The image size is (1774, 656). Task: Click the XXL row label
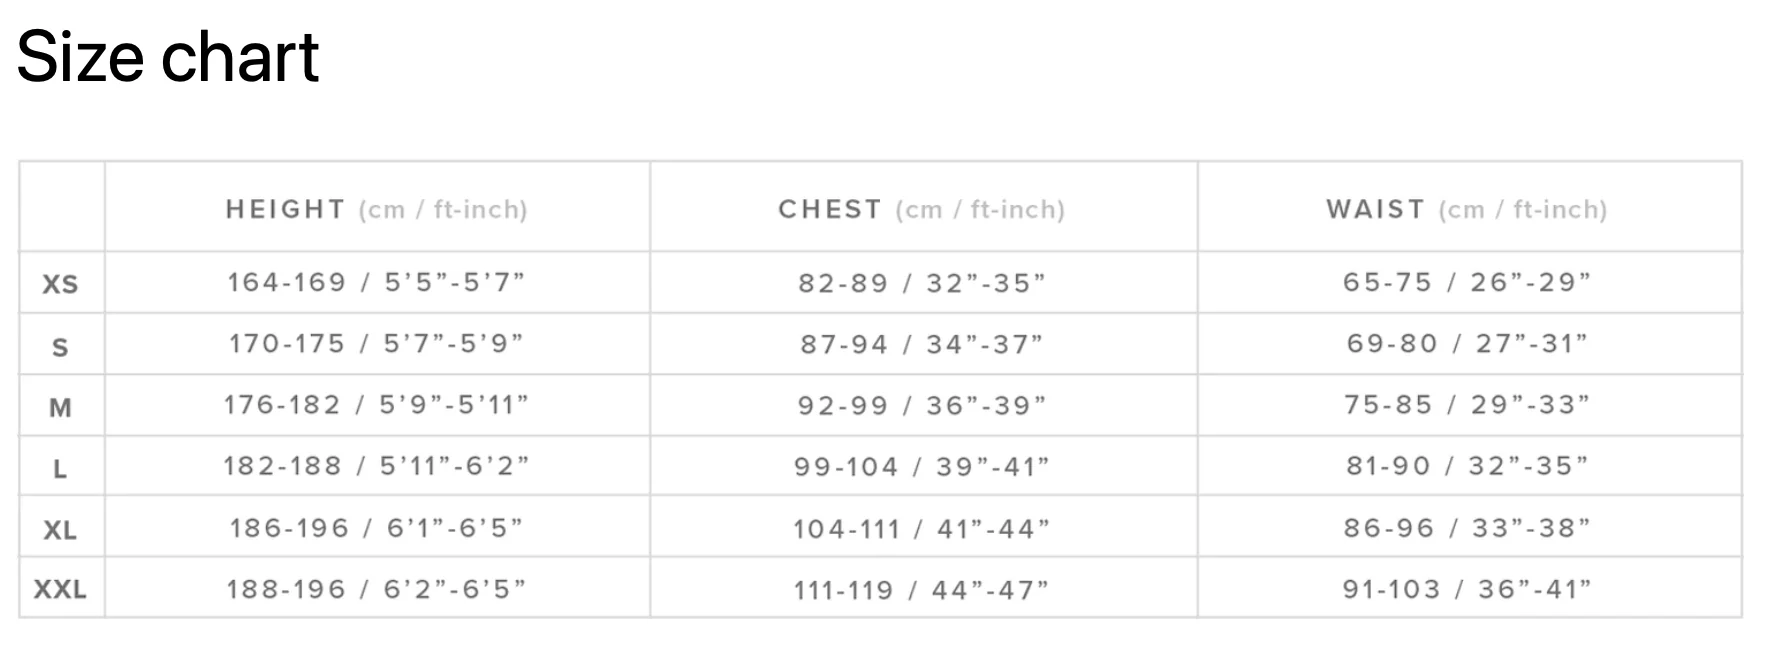click(x=60, y=590)
